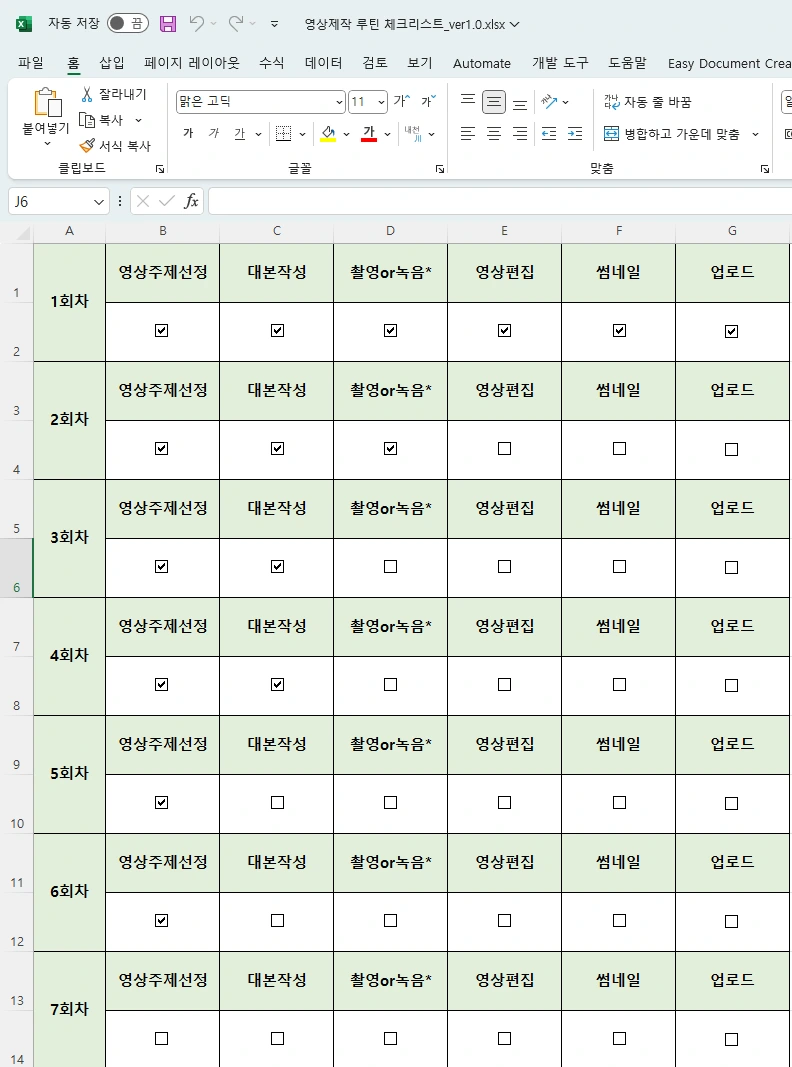Expand the underline style dropdown arrow
792x1067 pixels.
pos(259,134)
